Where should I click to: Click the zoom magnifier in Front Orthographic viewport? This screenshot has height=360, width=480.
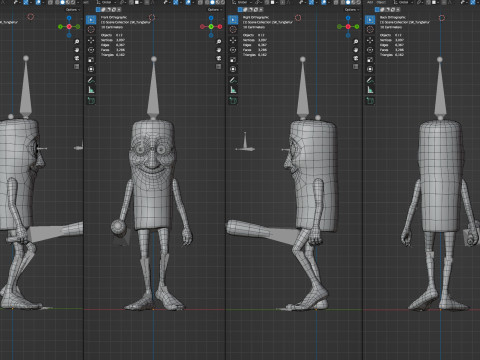tap(219, 41)
